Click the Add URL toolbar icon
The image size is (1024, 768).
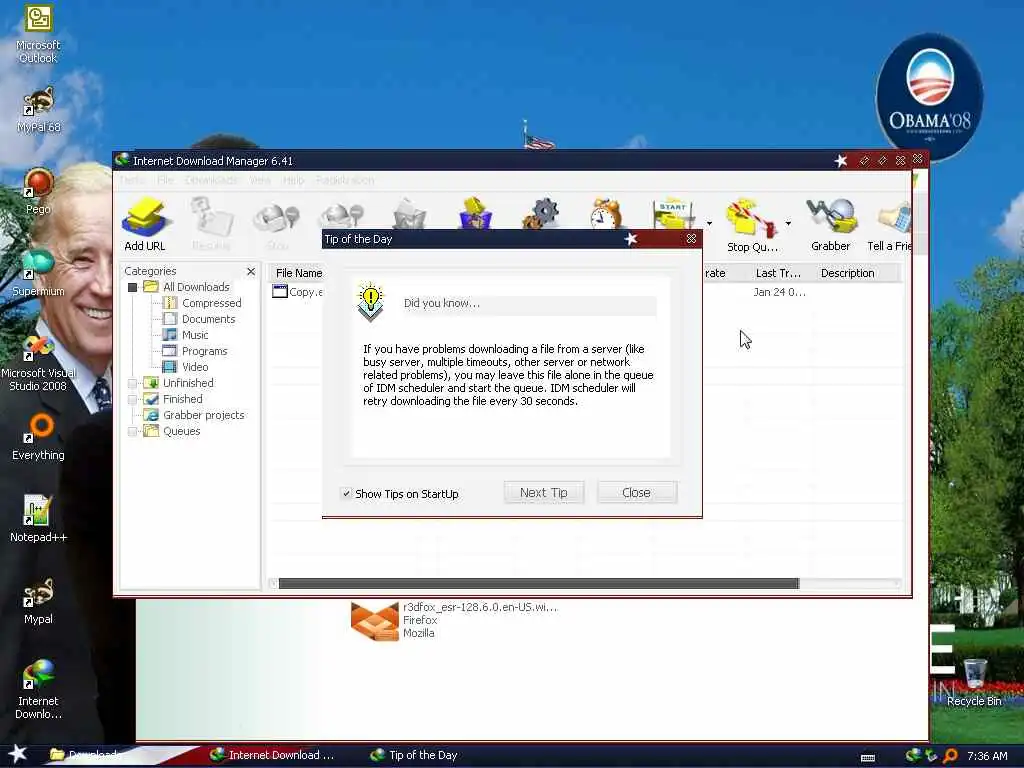click(x=144, y=224)
